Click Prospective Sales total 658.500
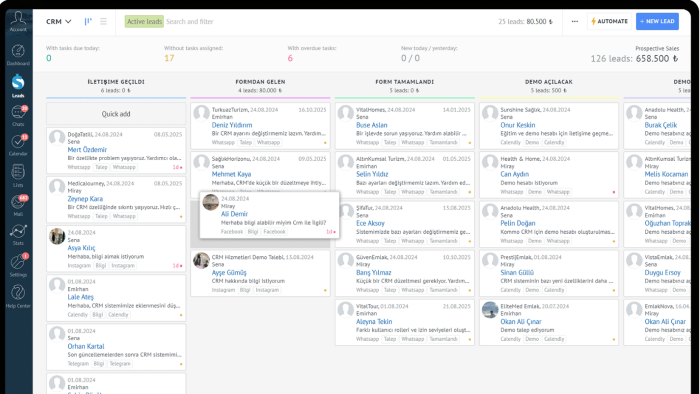This screenshot has height=394, width=700. tap(657, 58)
